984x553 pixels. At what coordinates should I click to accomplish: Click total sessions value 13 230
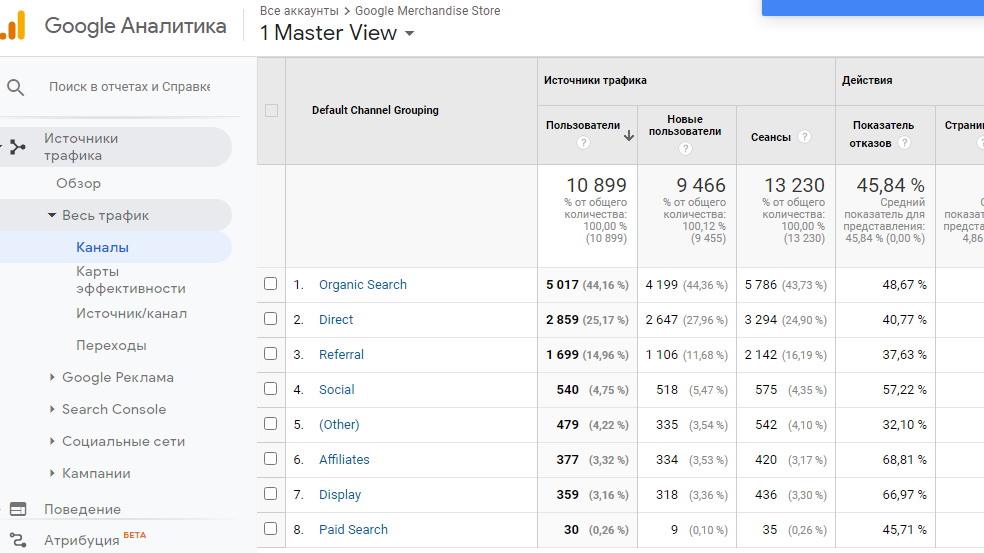(794, 185)
